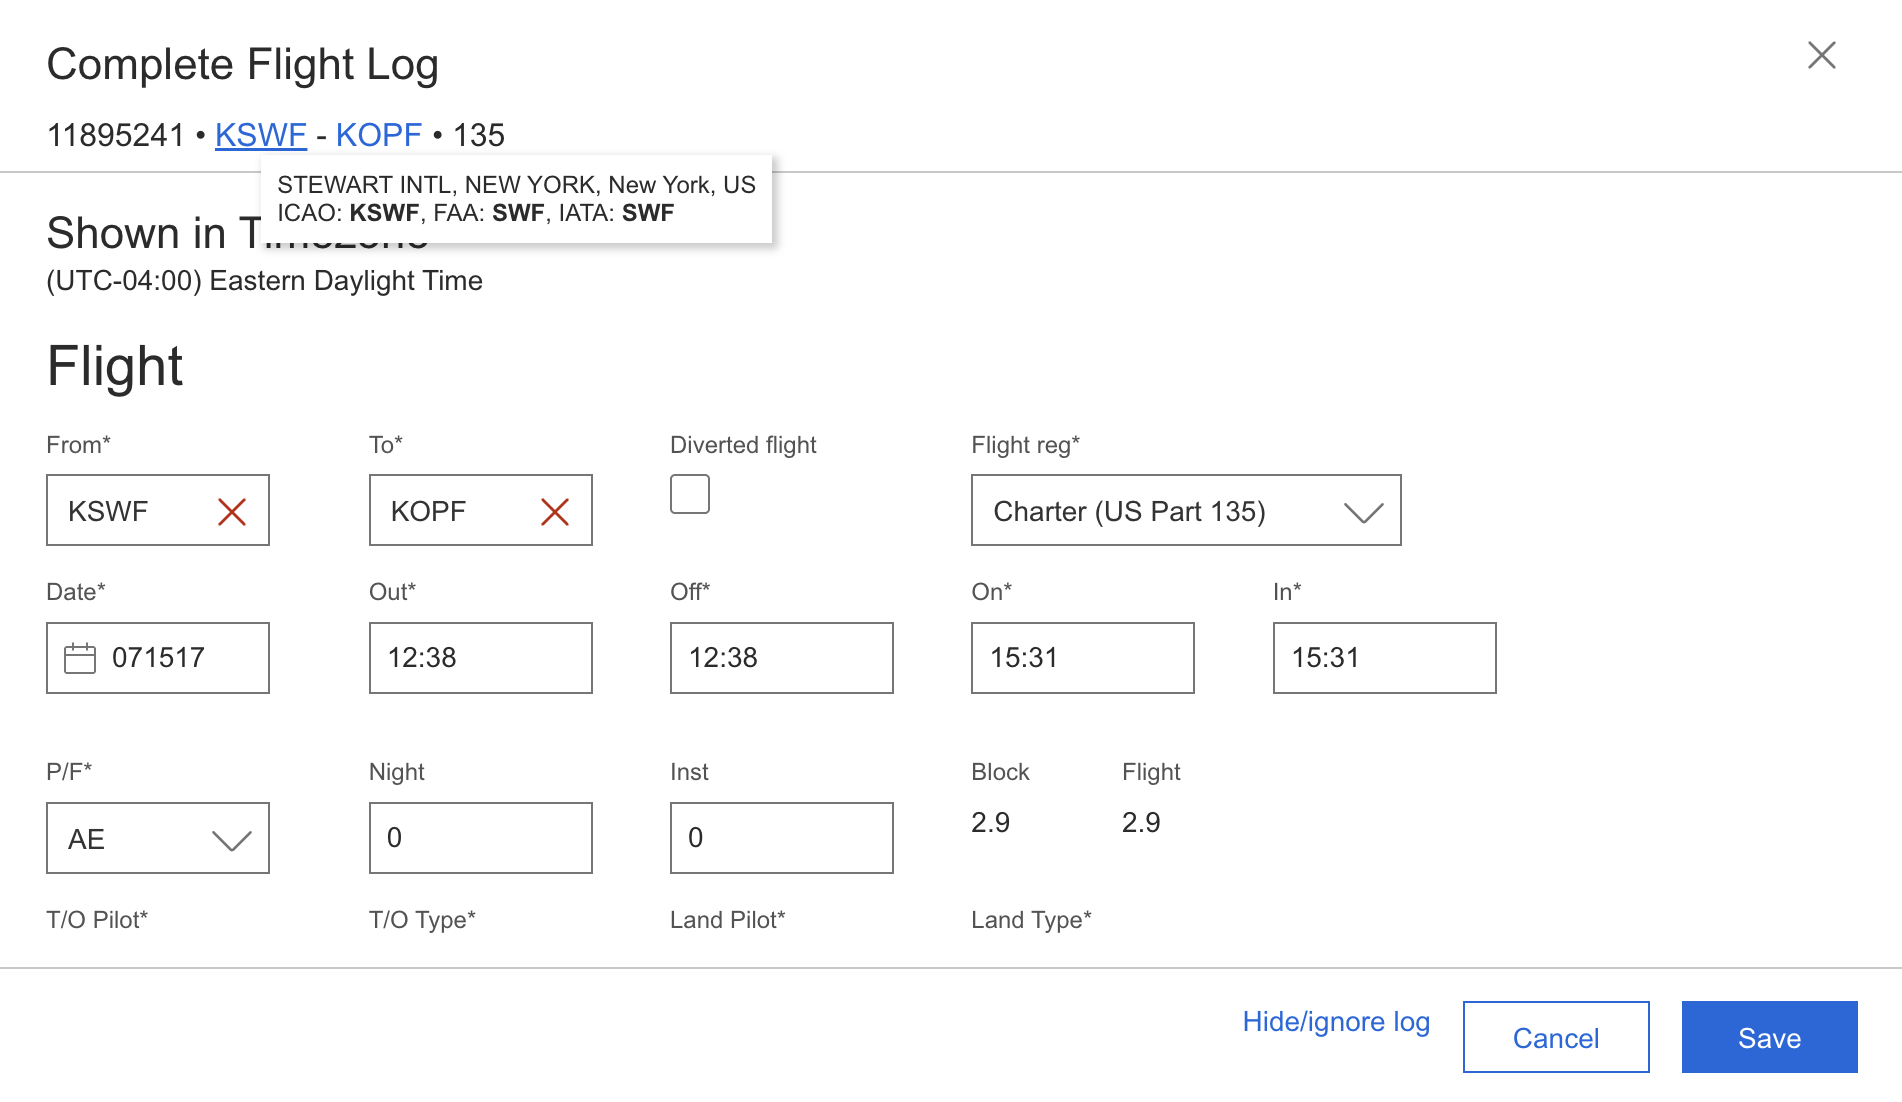This screenshot has height=1102, width=1902.
Task: Open the P/F dropdown showing AE
Action: pos(158,839)
